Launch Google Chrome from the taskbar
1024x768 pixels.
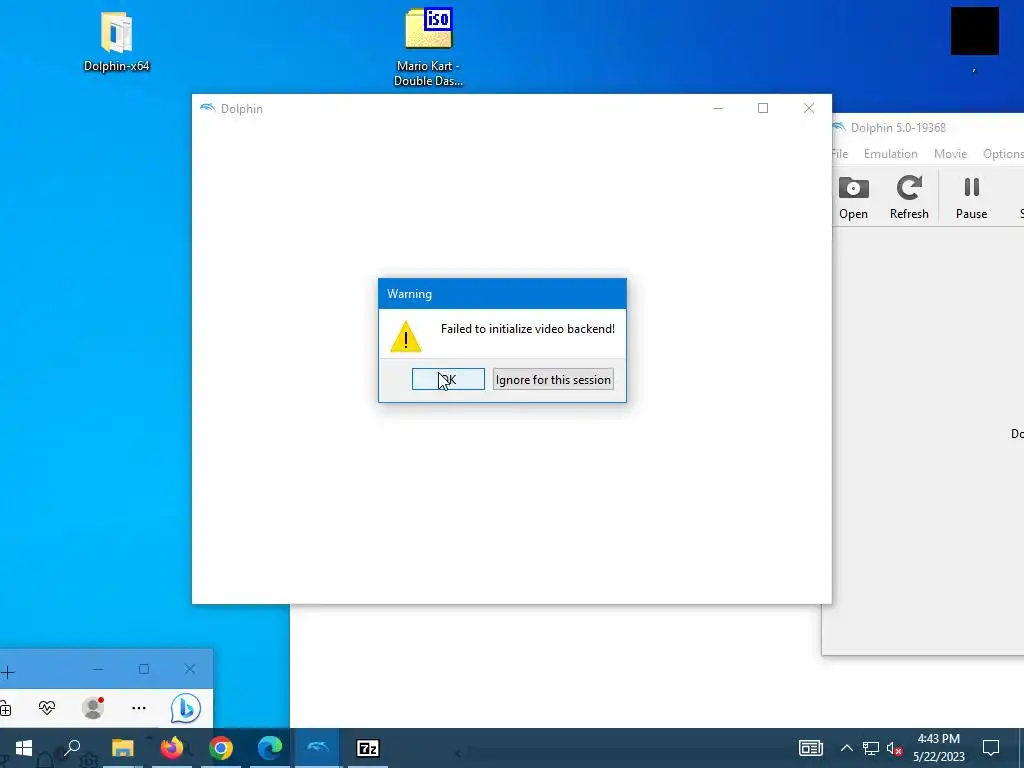(221, 748)
